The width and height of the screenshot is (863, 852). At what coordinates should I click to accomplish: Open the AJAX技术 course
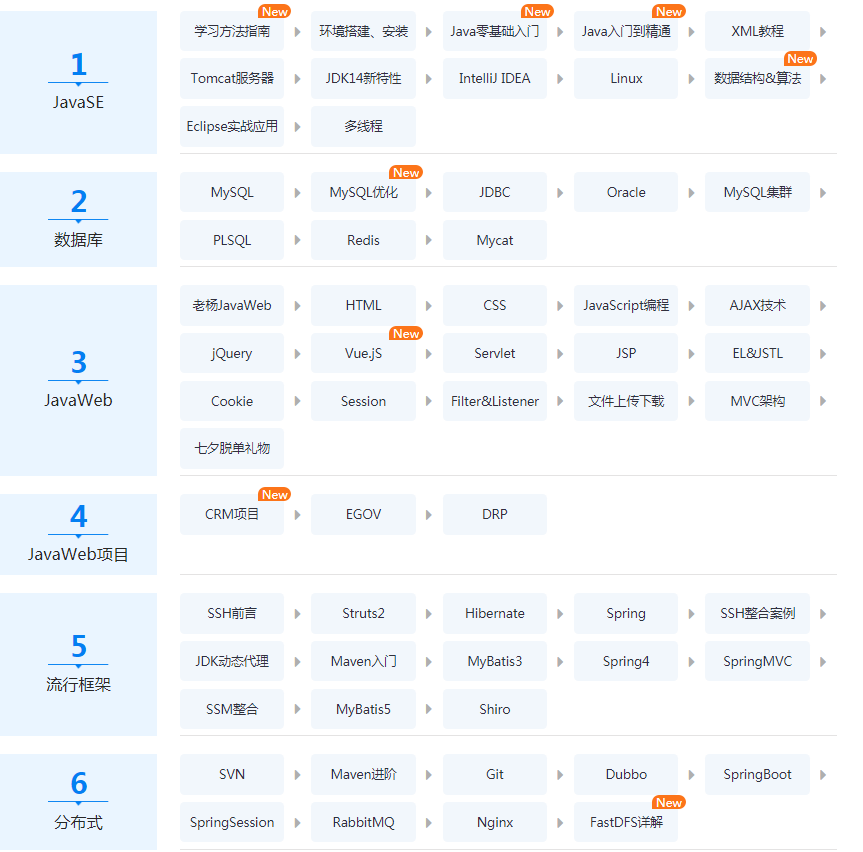pos(757,305)
